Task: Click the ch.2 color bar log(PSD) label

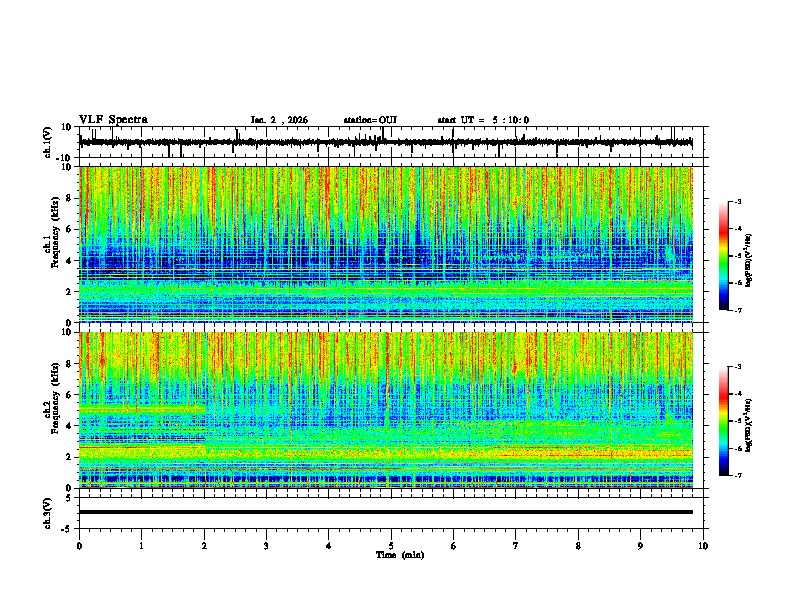Action: 749,425
